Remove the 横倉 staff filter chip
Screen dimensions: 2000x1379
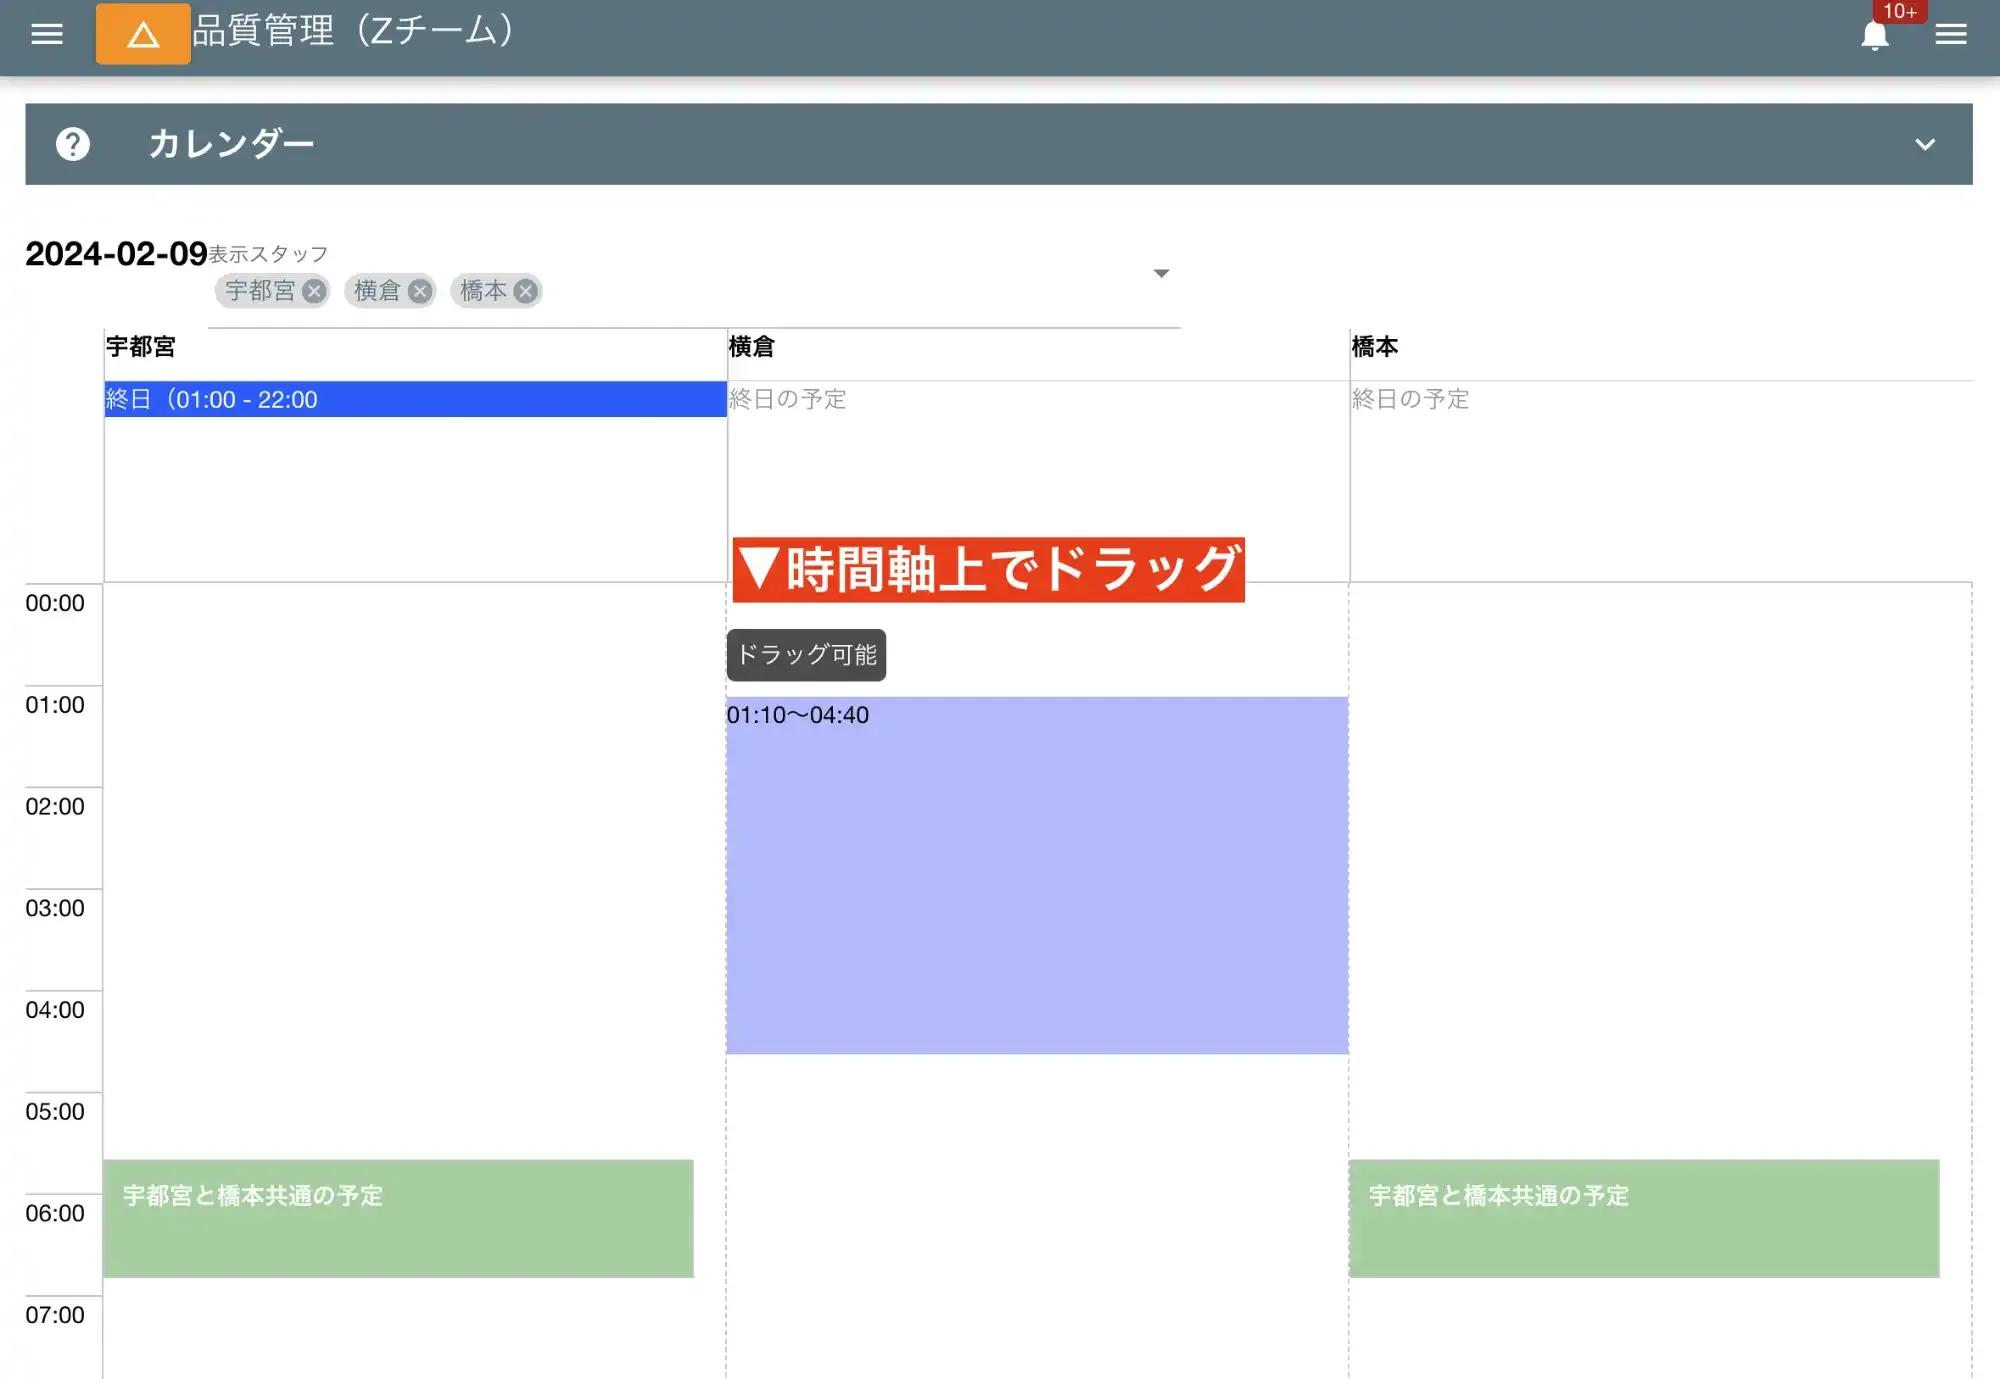(421, 291)
